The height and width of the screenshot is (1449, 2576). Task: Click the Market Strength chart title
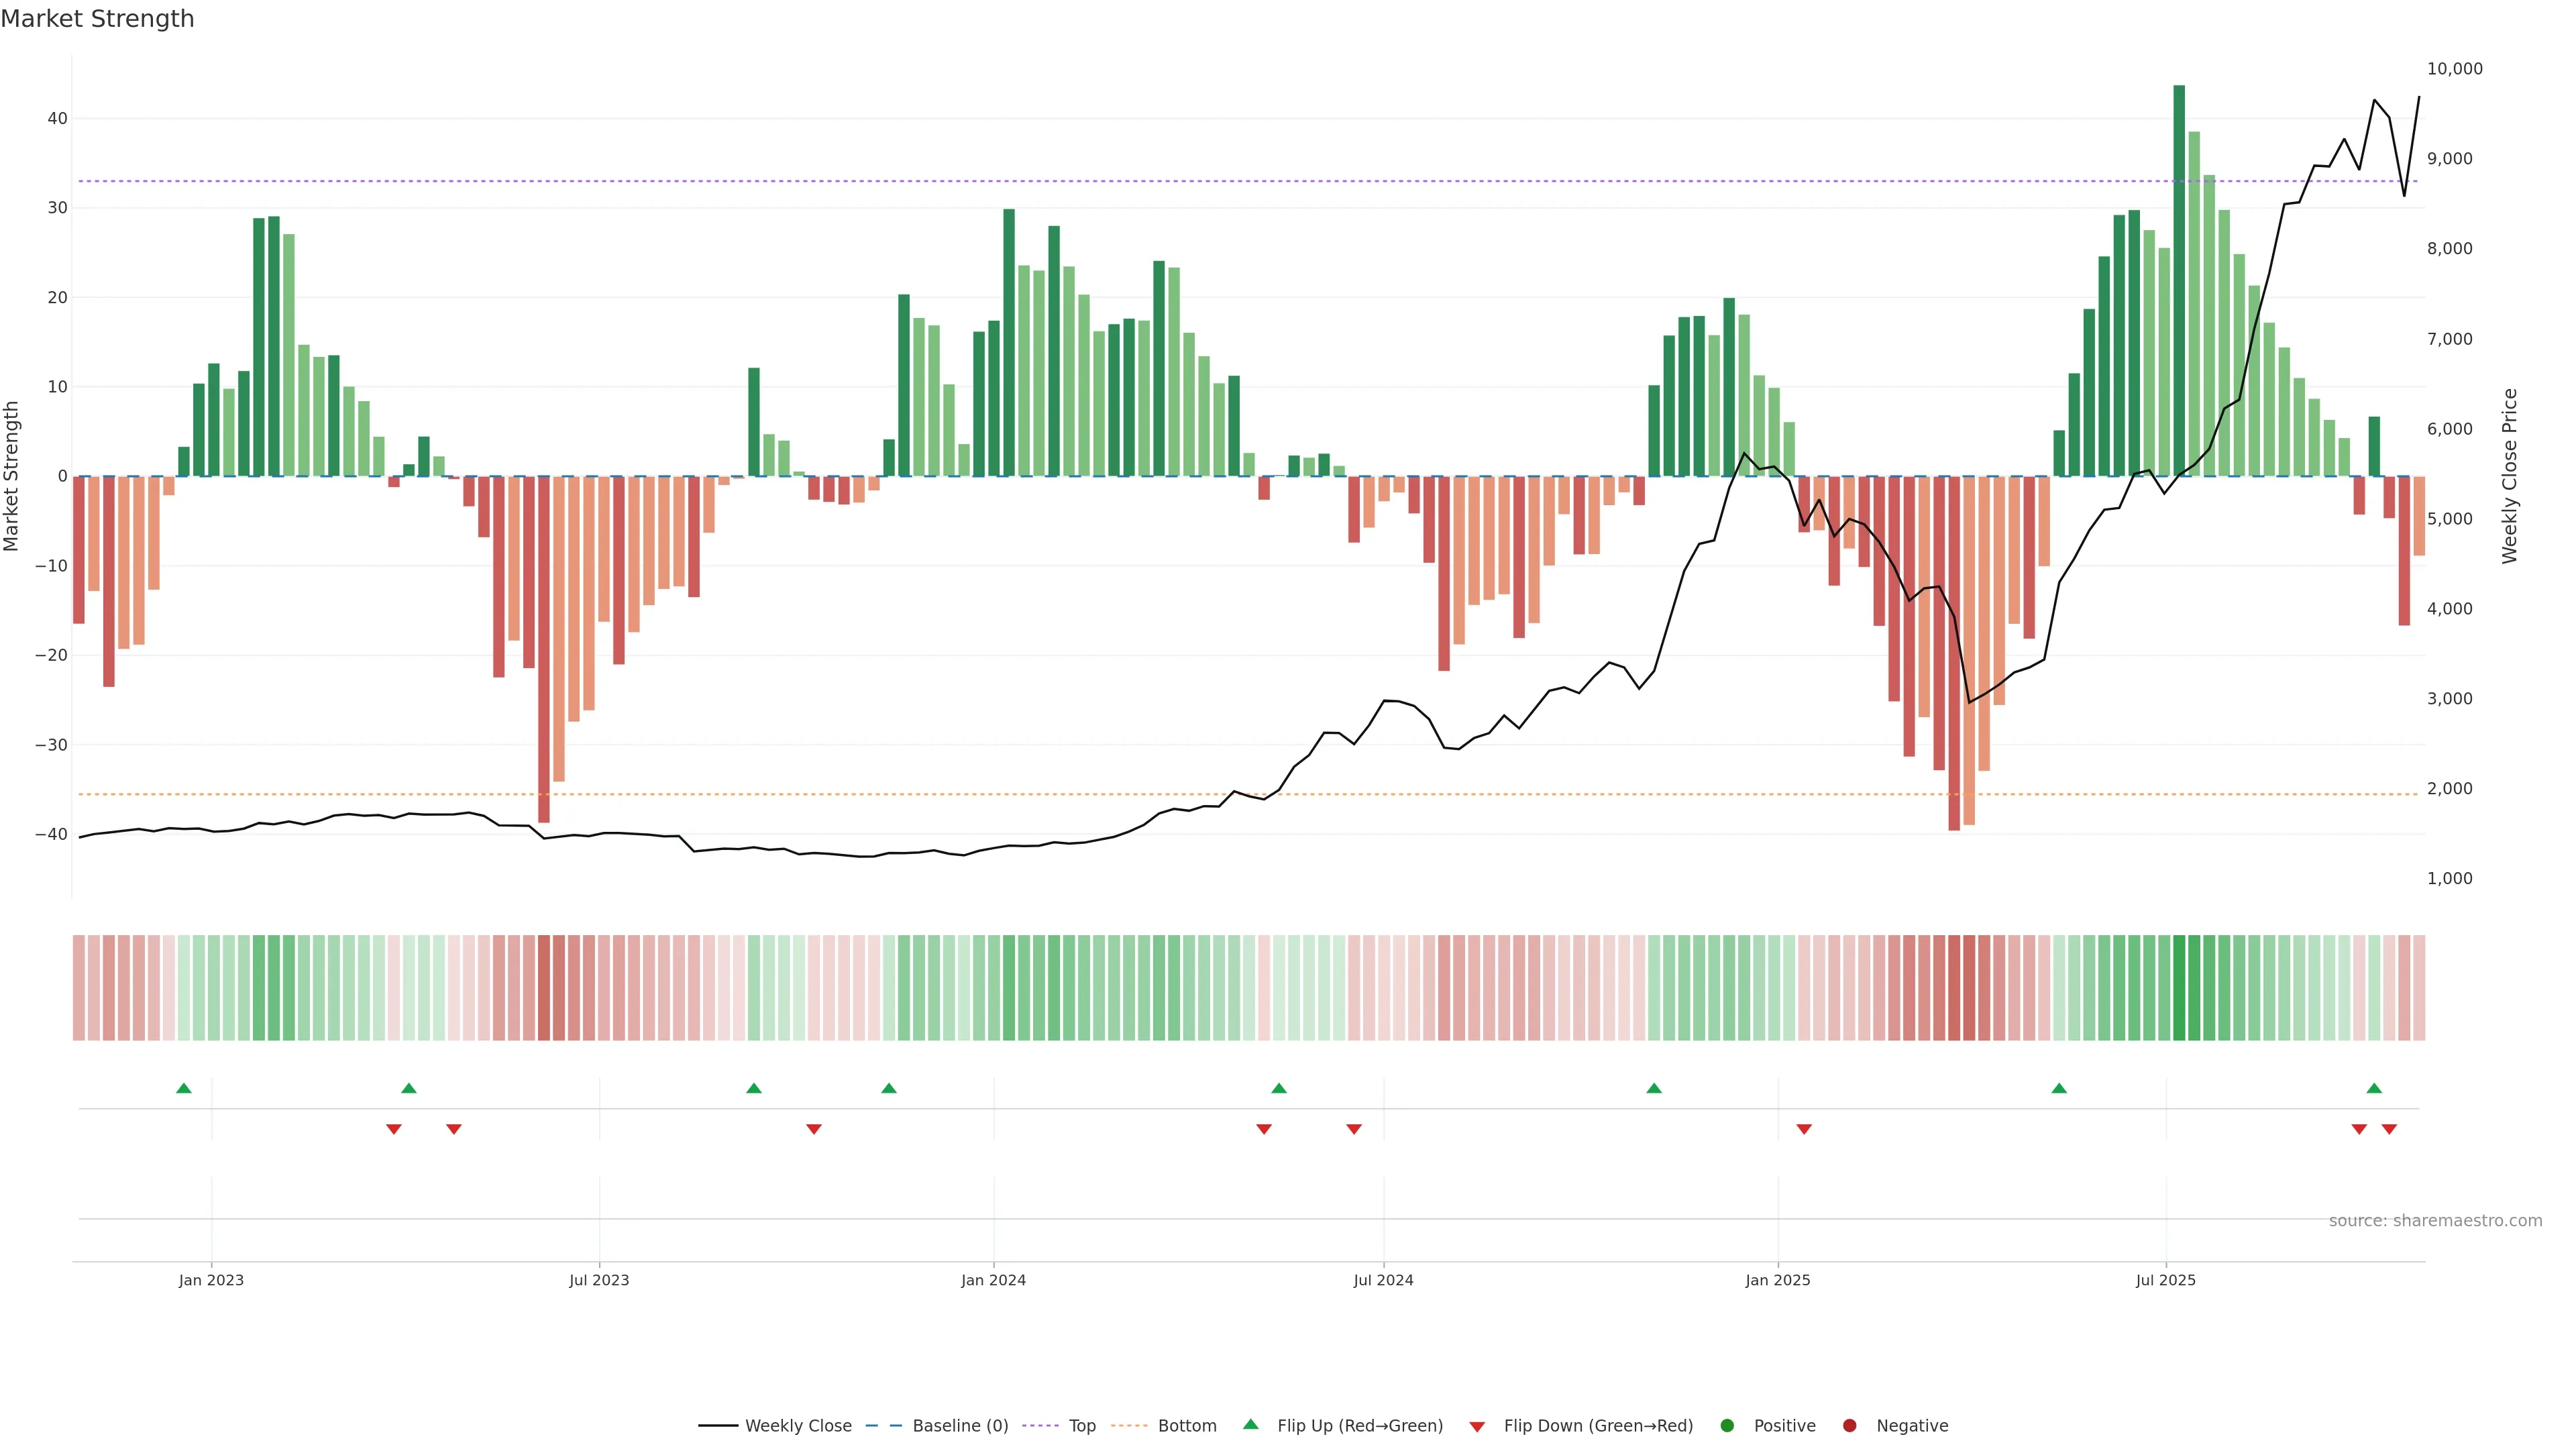point(97,19)
